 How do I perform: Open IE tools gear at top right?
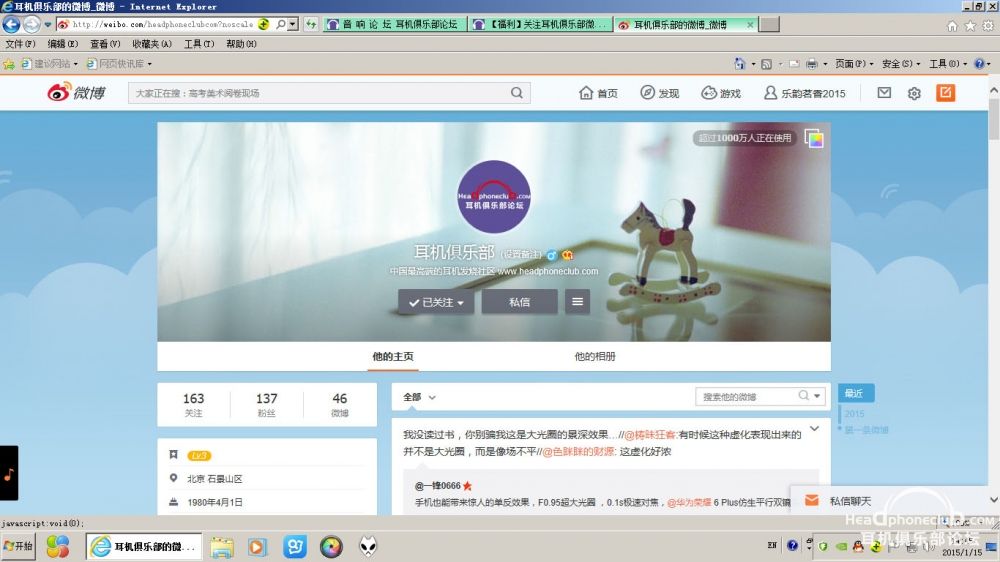coord(988,26)
